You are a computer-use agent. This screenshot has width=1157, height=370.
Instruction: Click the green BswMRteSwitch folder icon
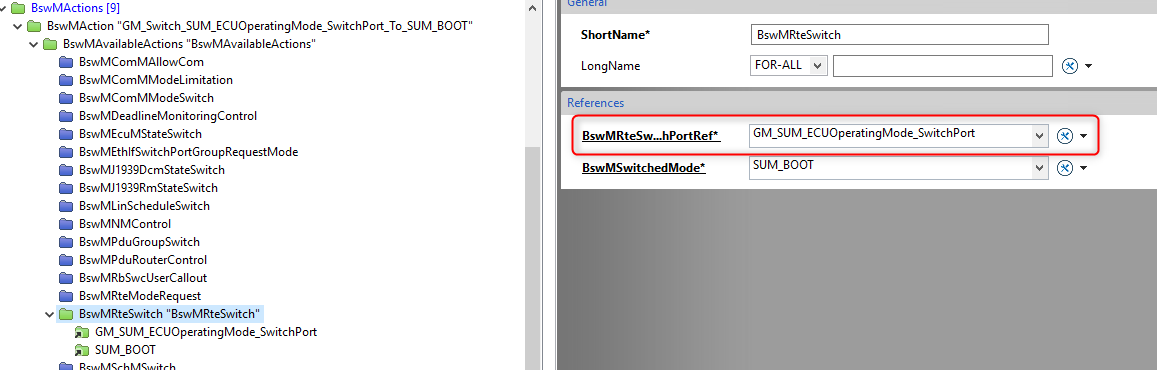point(66,314)
